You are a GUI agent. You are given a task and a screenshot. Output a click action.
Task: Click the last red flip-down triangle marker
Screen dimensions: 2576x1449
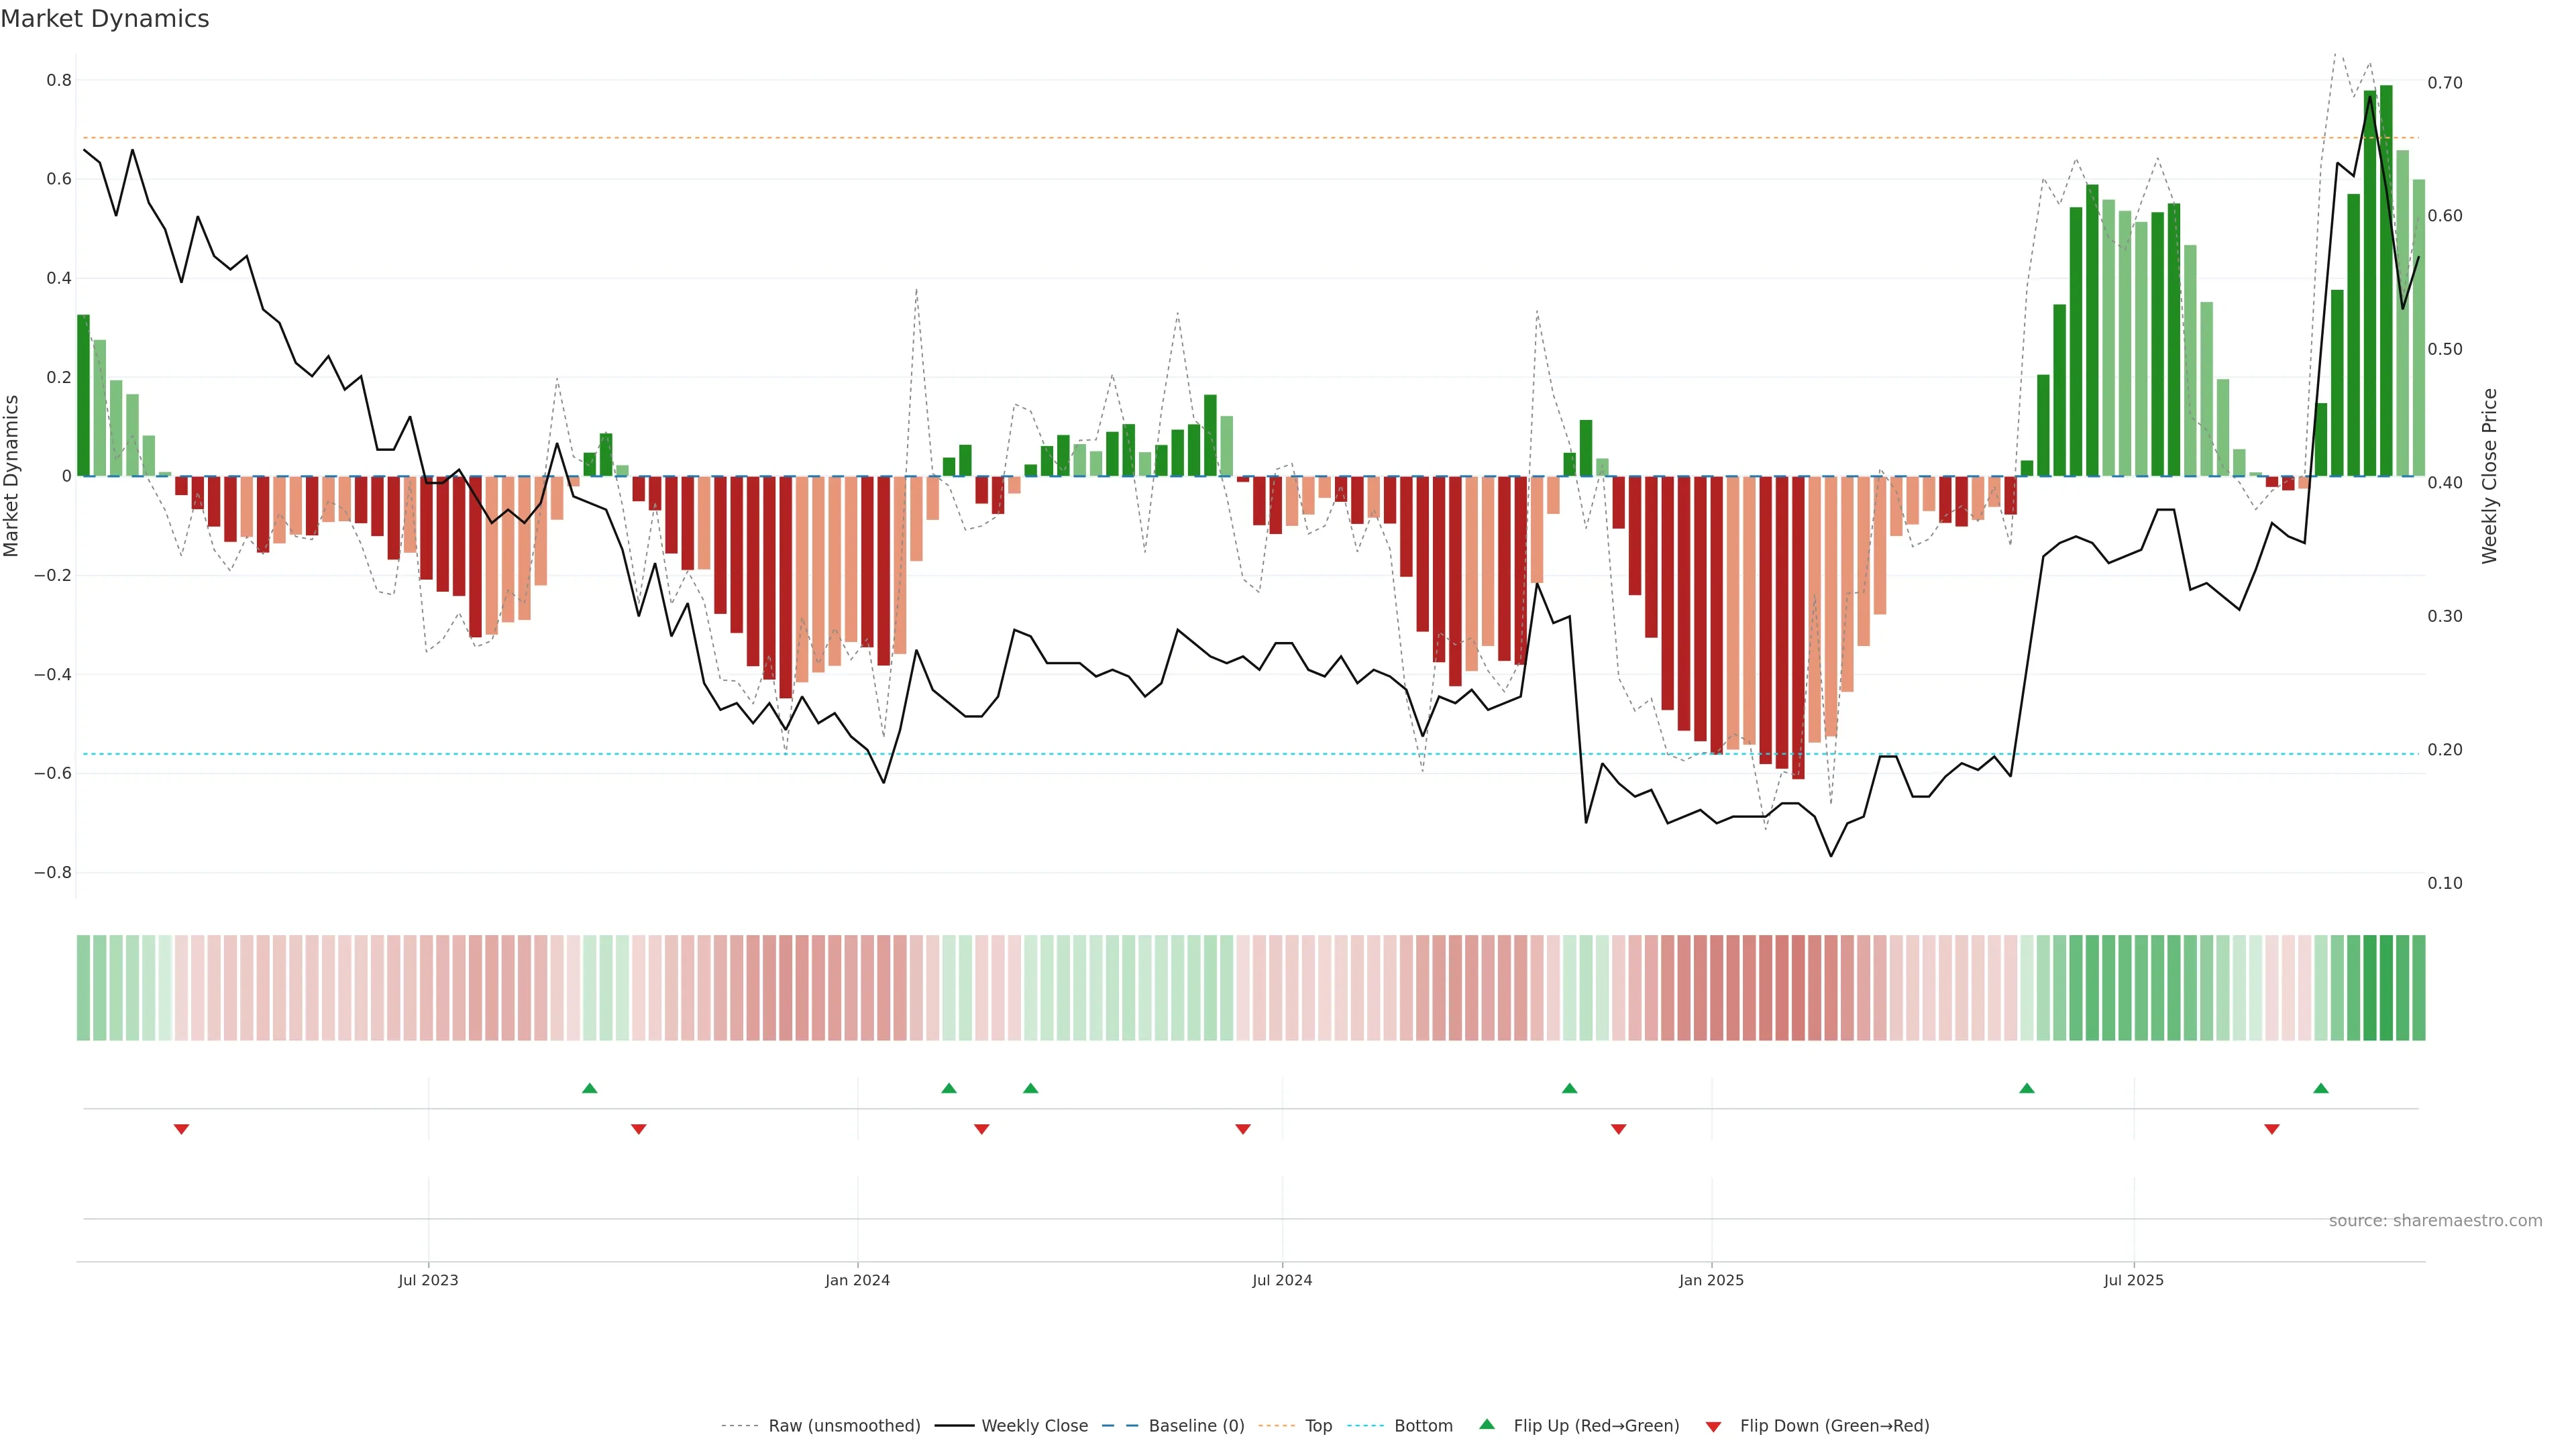(x=2271, y=1129)
